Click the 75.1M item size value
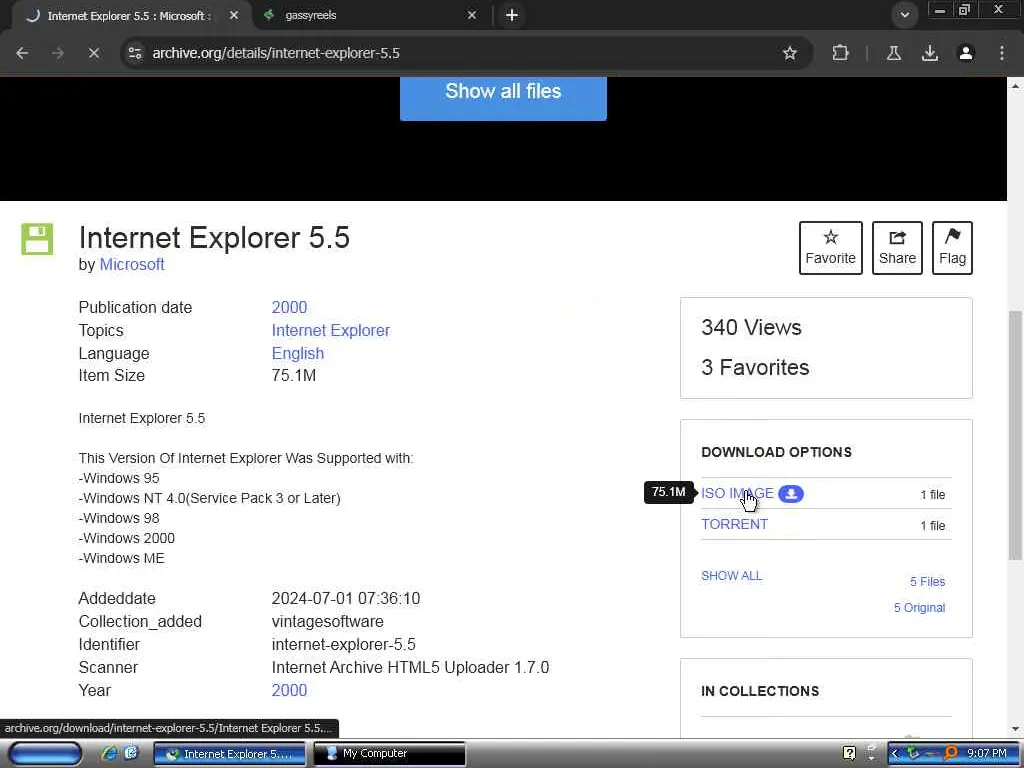Viewport: 1024px width, 768px height. (294, 376)
